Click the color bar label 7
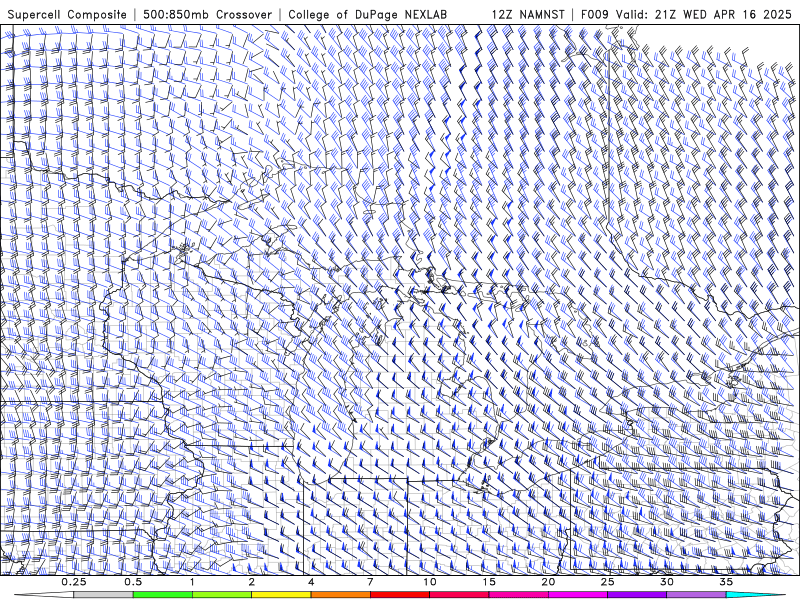The height and width of the screenshot is (600, 800). tap(370, 582)
